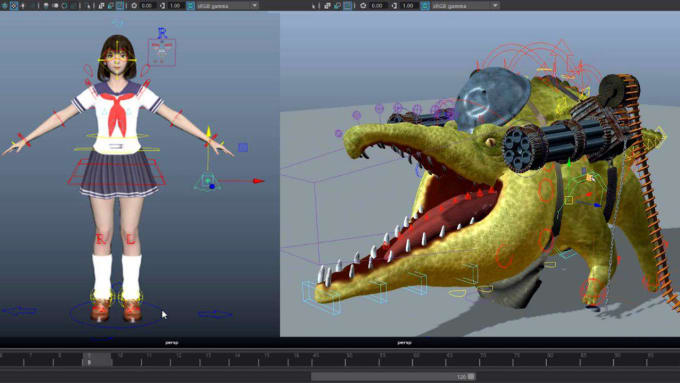Image resolution: width=680 pixels, height=383 pixels.
Task: Toggle the Textured display icon in the left viewport toolbar
Action: click(x=14, y=6)
